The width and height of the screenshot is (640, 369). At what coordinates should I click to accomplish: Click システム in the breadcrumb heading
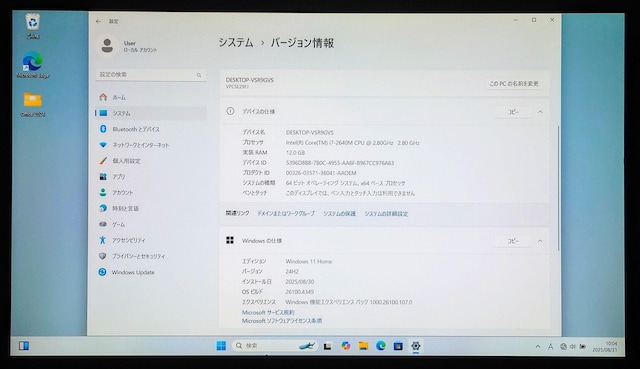click(x=236, y=43)
